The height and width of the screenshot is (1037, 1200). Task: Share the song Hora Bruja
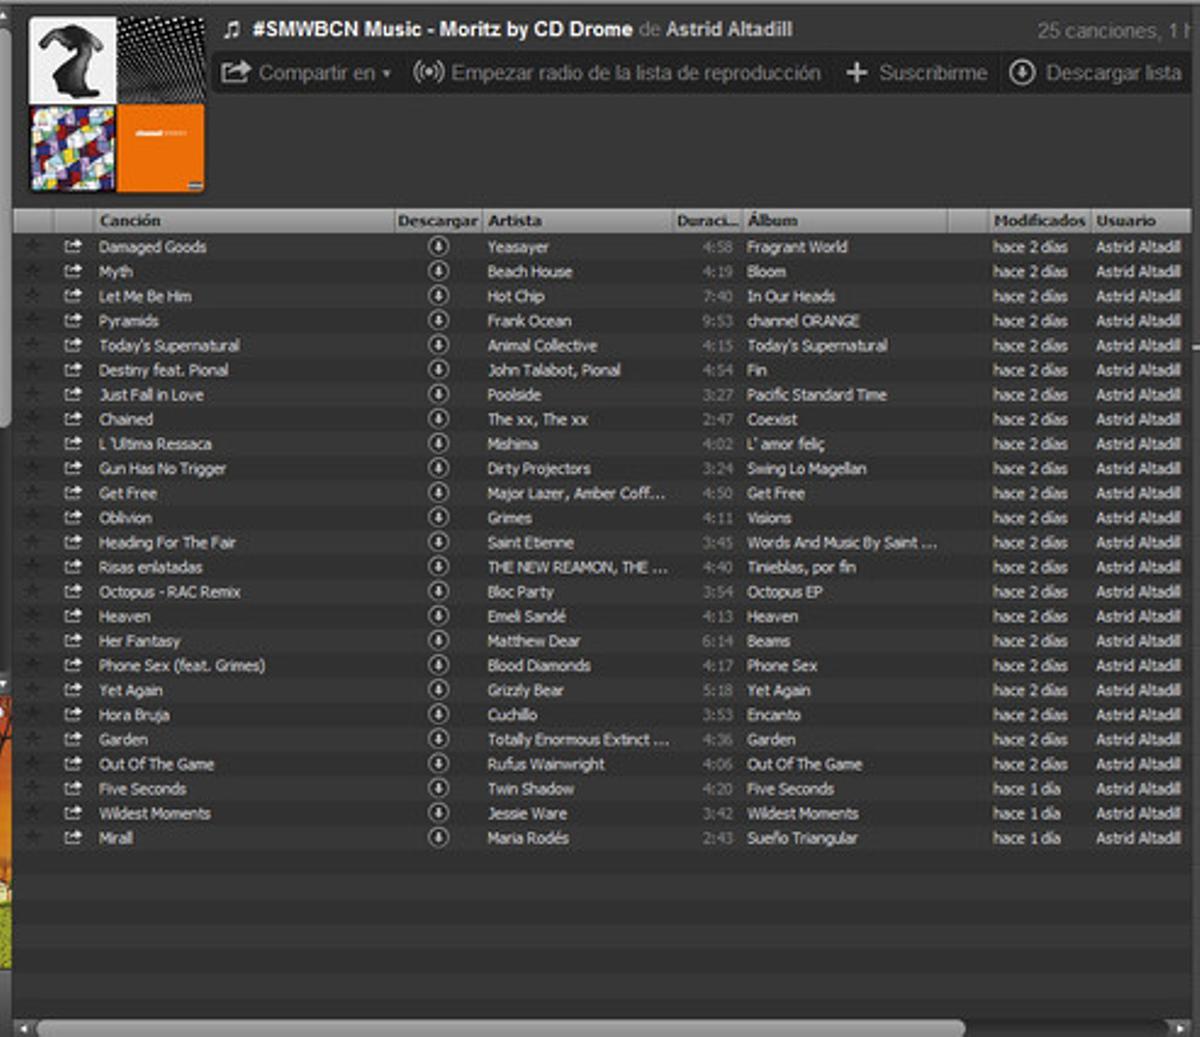coord(73,714)
